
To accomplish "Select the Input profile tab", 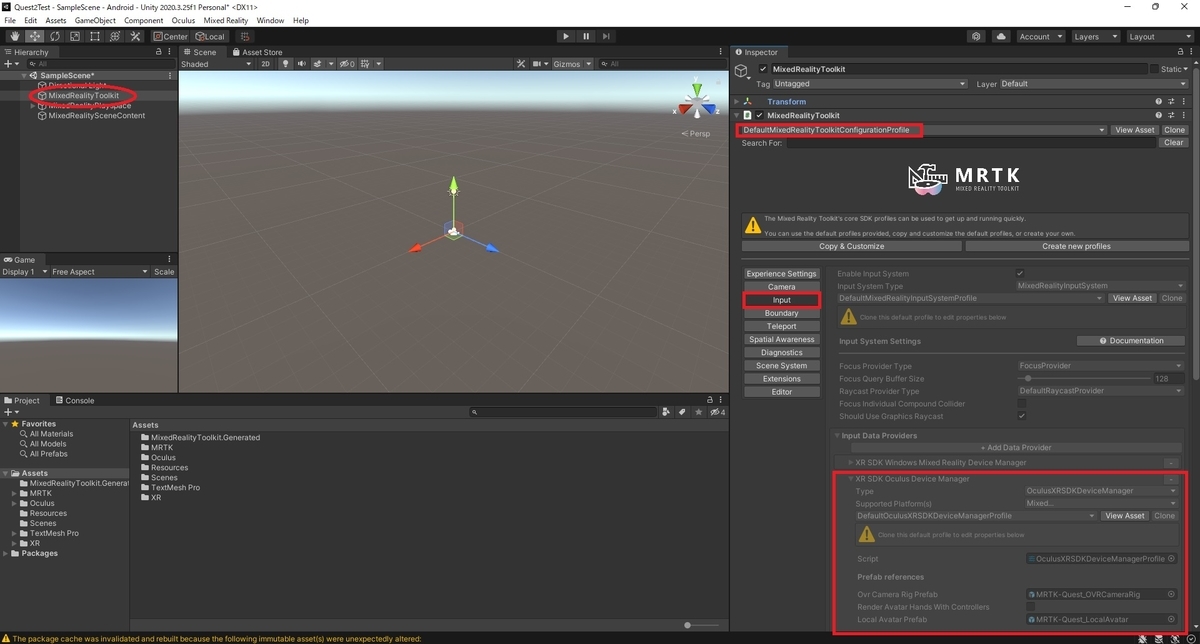I will 781,300.
